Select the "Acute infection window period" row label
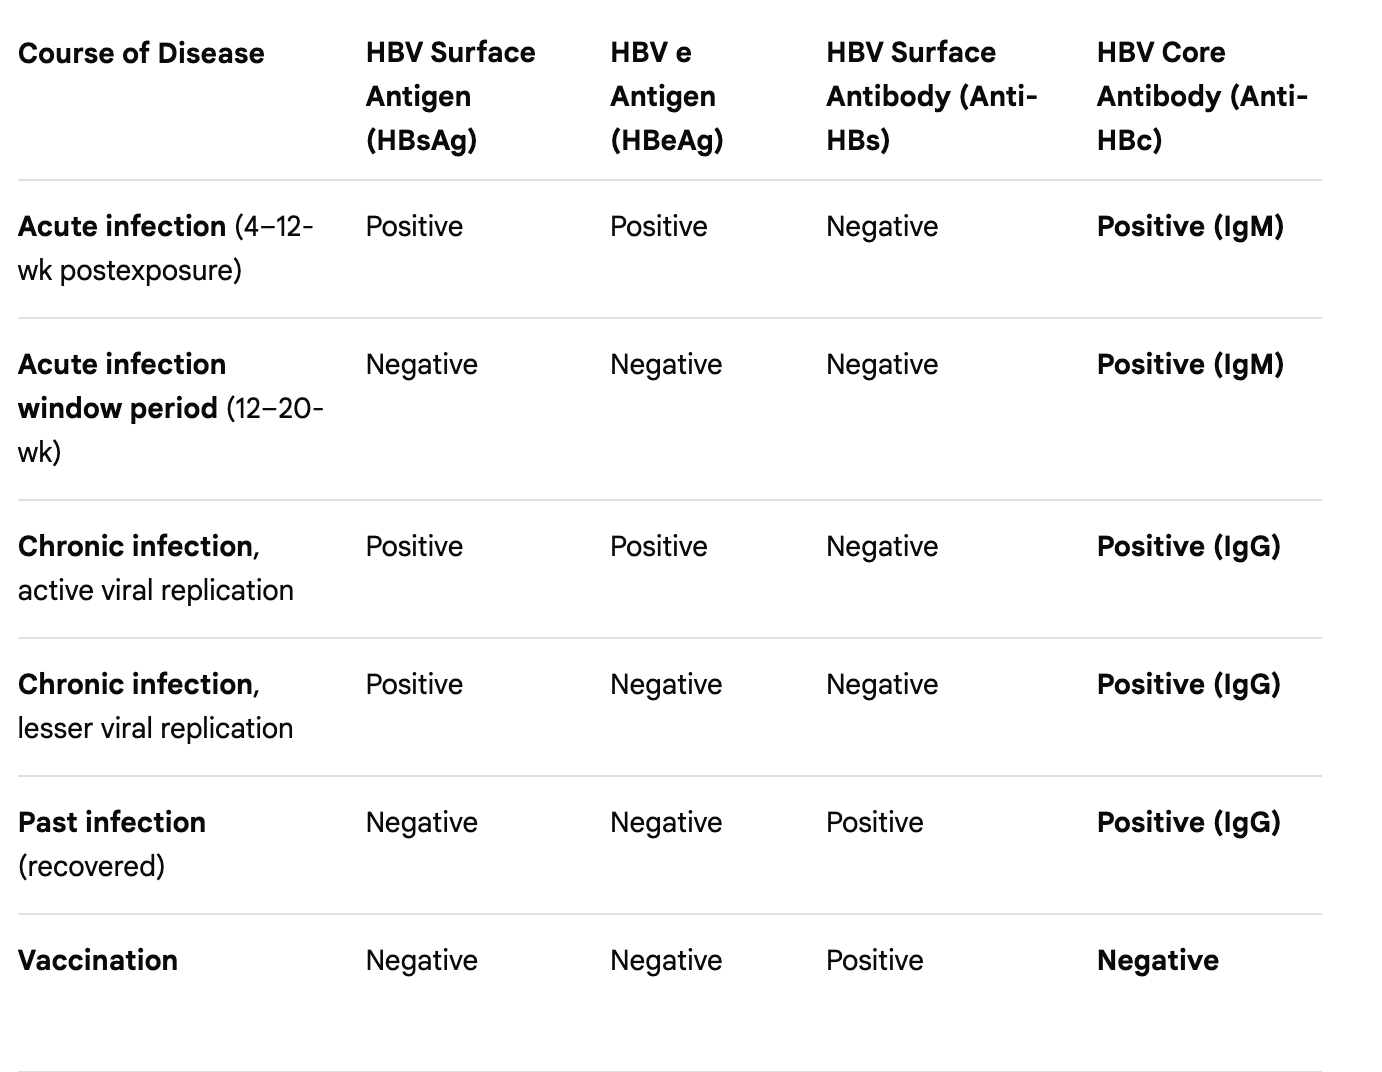 click(170, 408)
